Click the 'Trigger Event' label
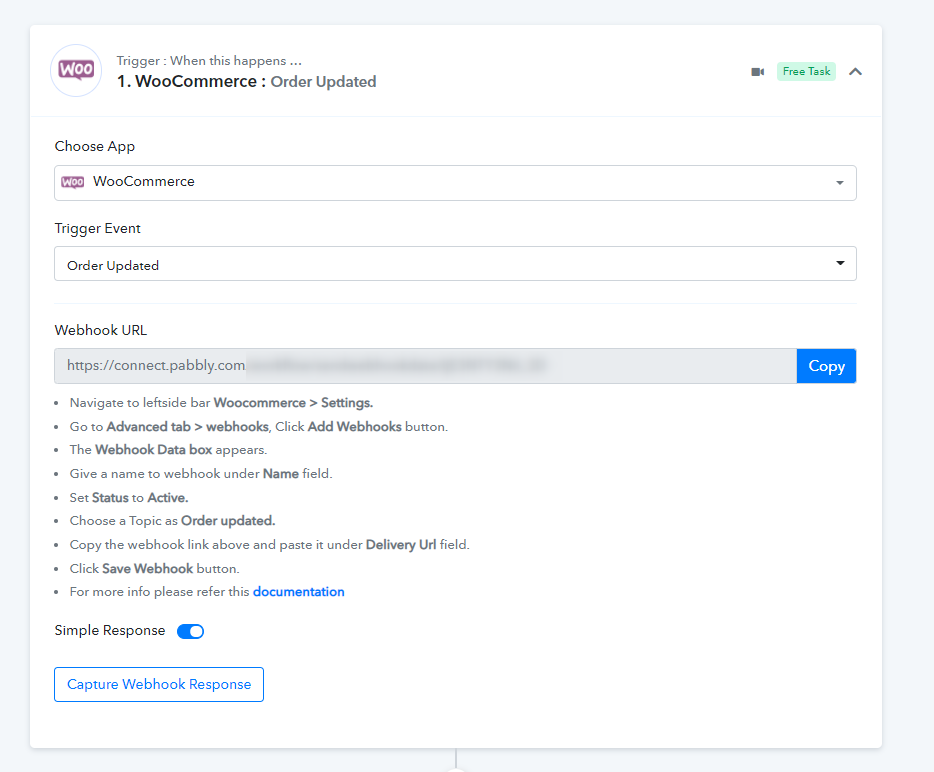Viewport: 934px width, 772px height. pyautogui.click(x=98, y=229)
